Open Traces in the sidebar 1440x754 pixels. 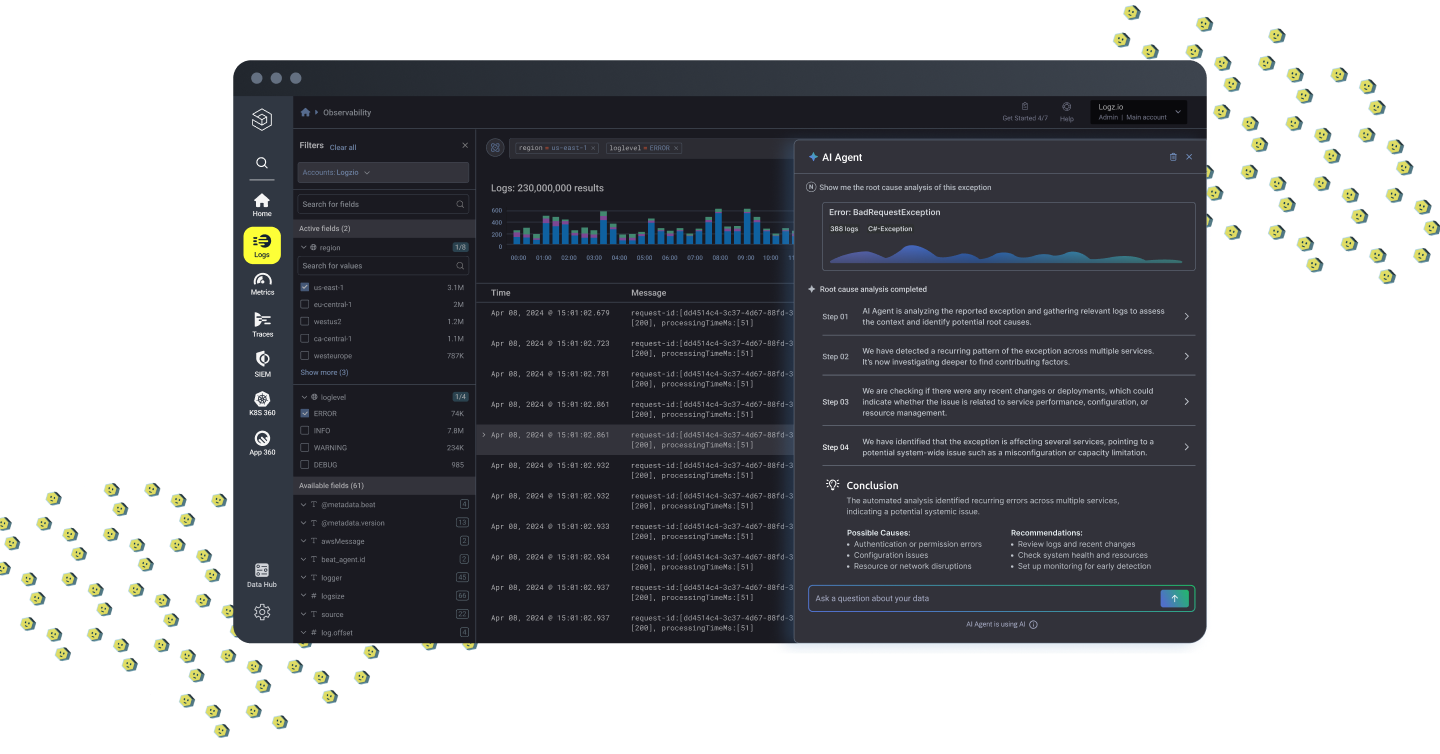pyautogui.click(x=262, y=325)
